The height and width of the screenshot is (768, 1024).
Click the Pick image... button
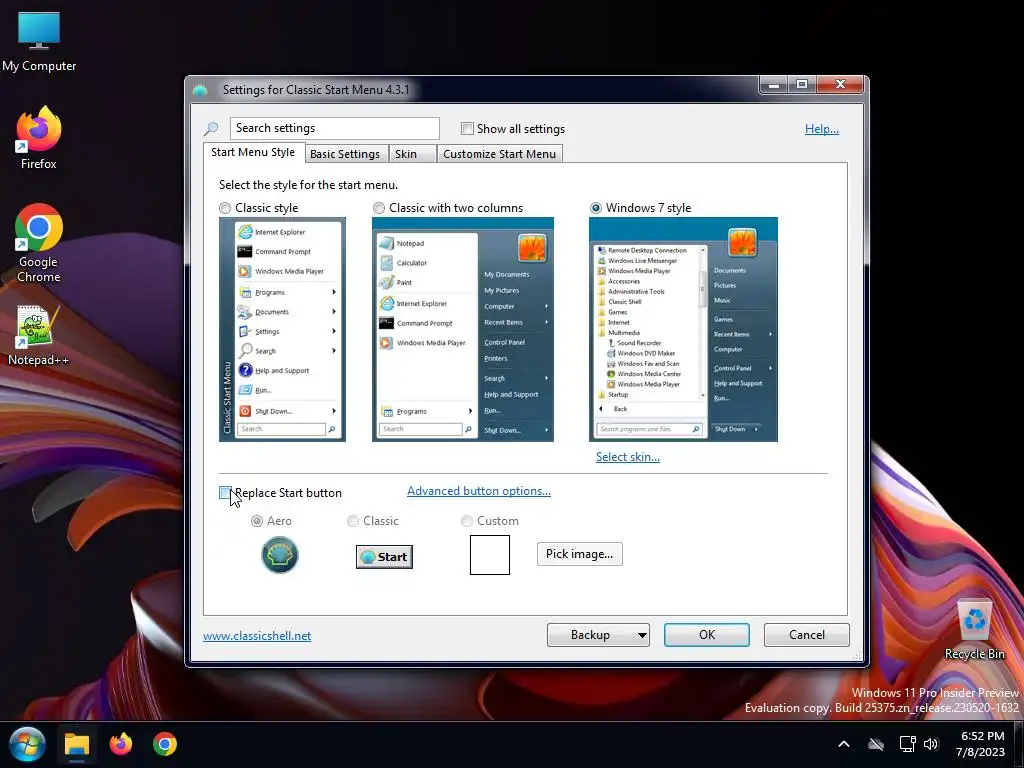pyautogui.click(x=579, y=554)
